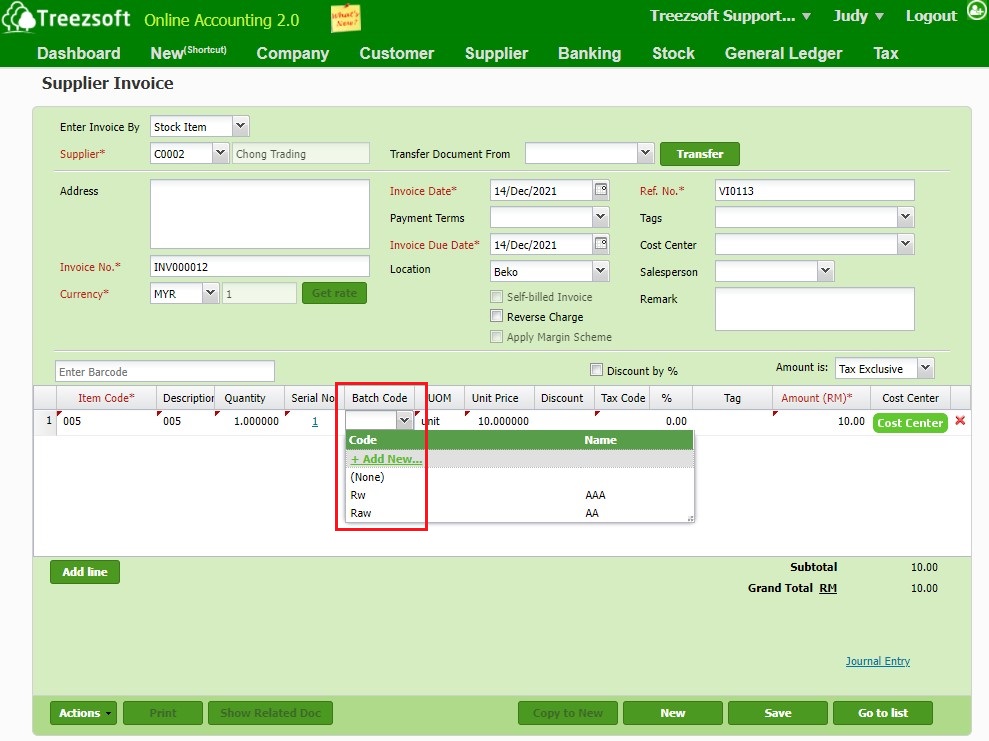Open the Journal Entry link

877,661
